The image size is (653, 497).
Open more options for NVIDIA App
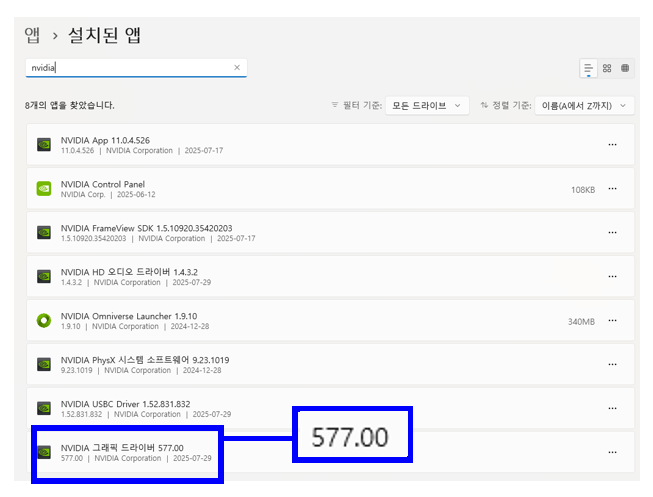point(612,144)
